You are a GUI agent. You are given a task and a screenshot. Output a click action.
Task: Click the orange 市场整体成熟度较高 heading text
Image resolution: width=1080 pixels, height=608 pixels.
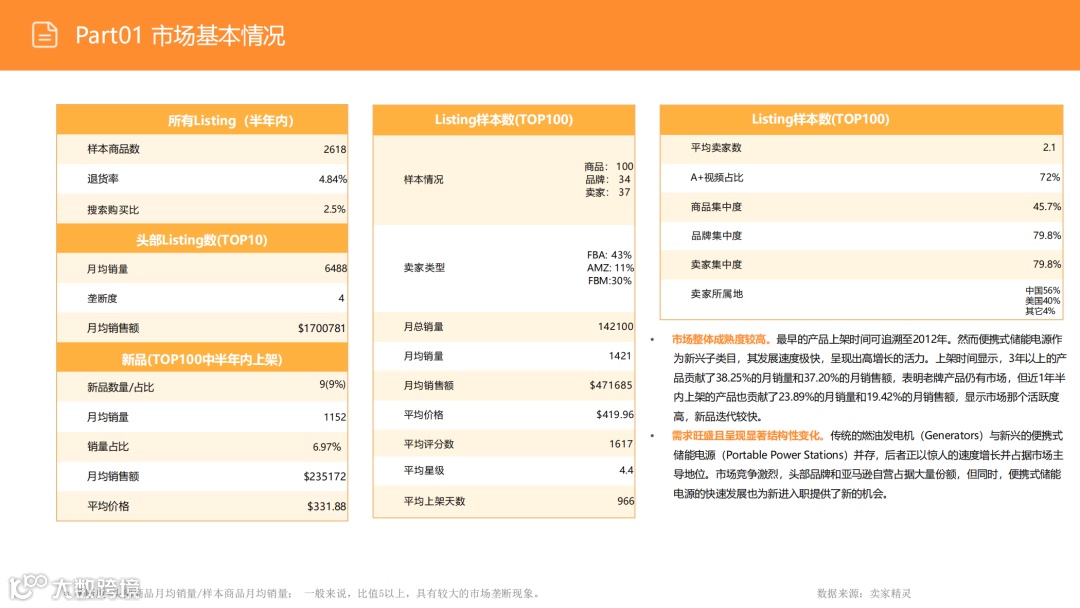(720, 339)
